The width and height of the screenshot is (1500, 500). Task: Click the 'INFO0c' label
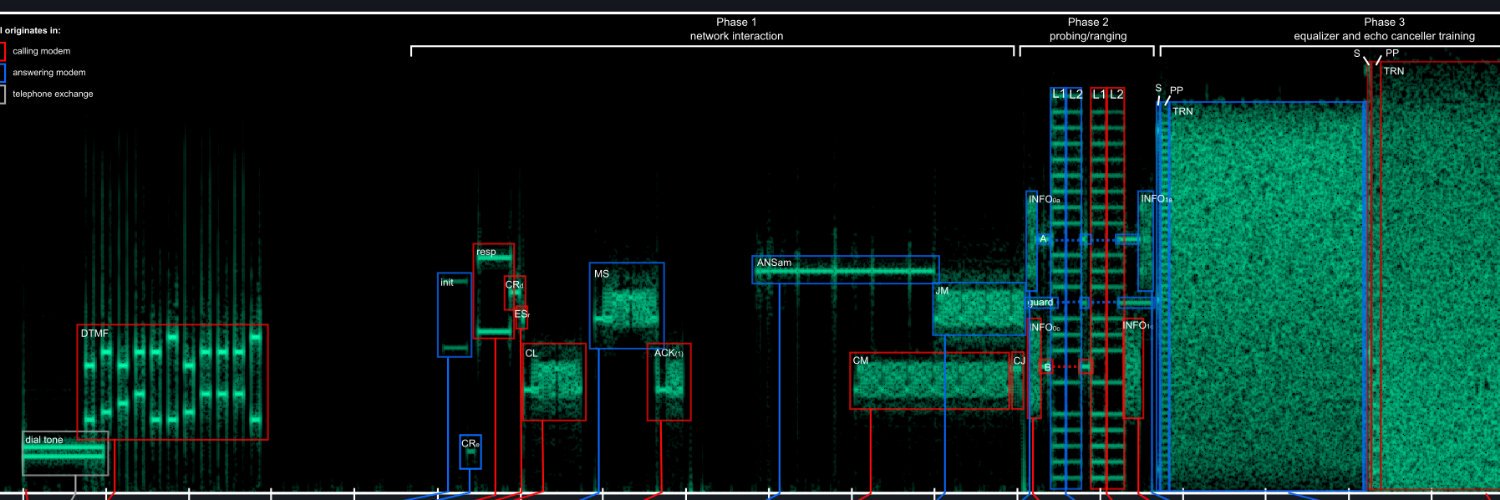pyautogui.click(x=1044, y=328)
